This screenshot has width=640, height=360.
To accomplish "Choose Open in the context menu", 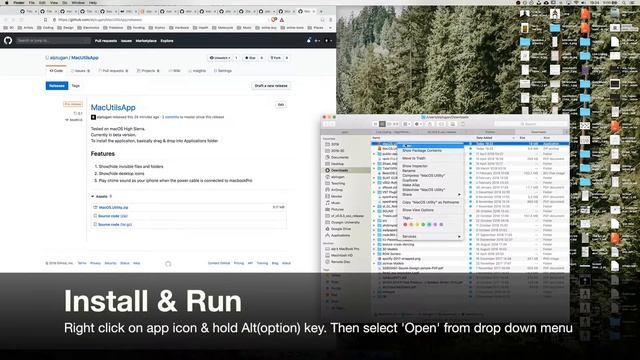I will 431,146.
